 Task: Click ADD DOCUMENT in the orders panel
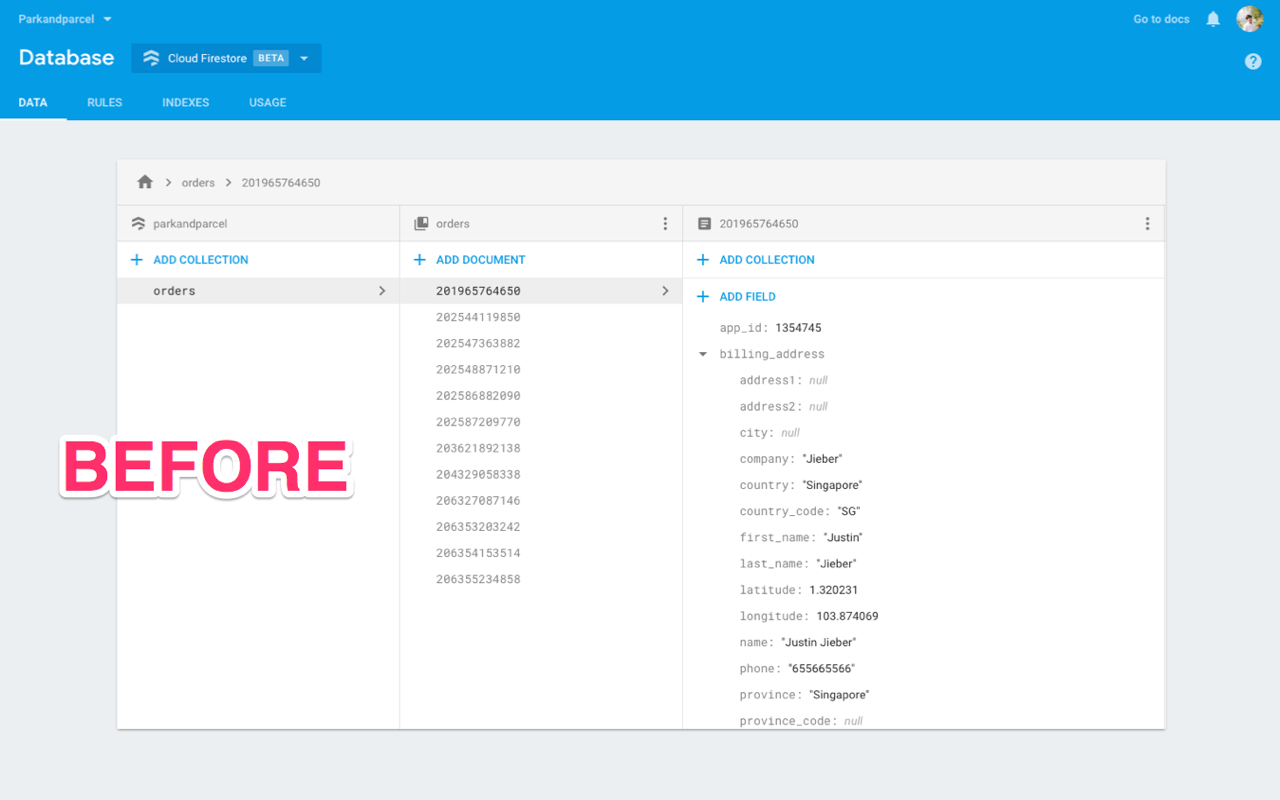pyautogui.click(x=468, y=259)
